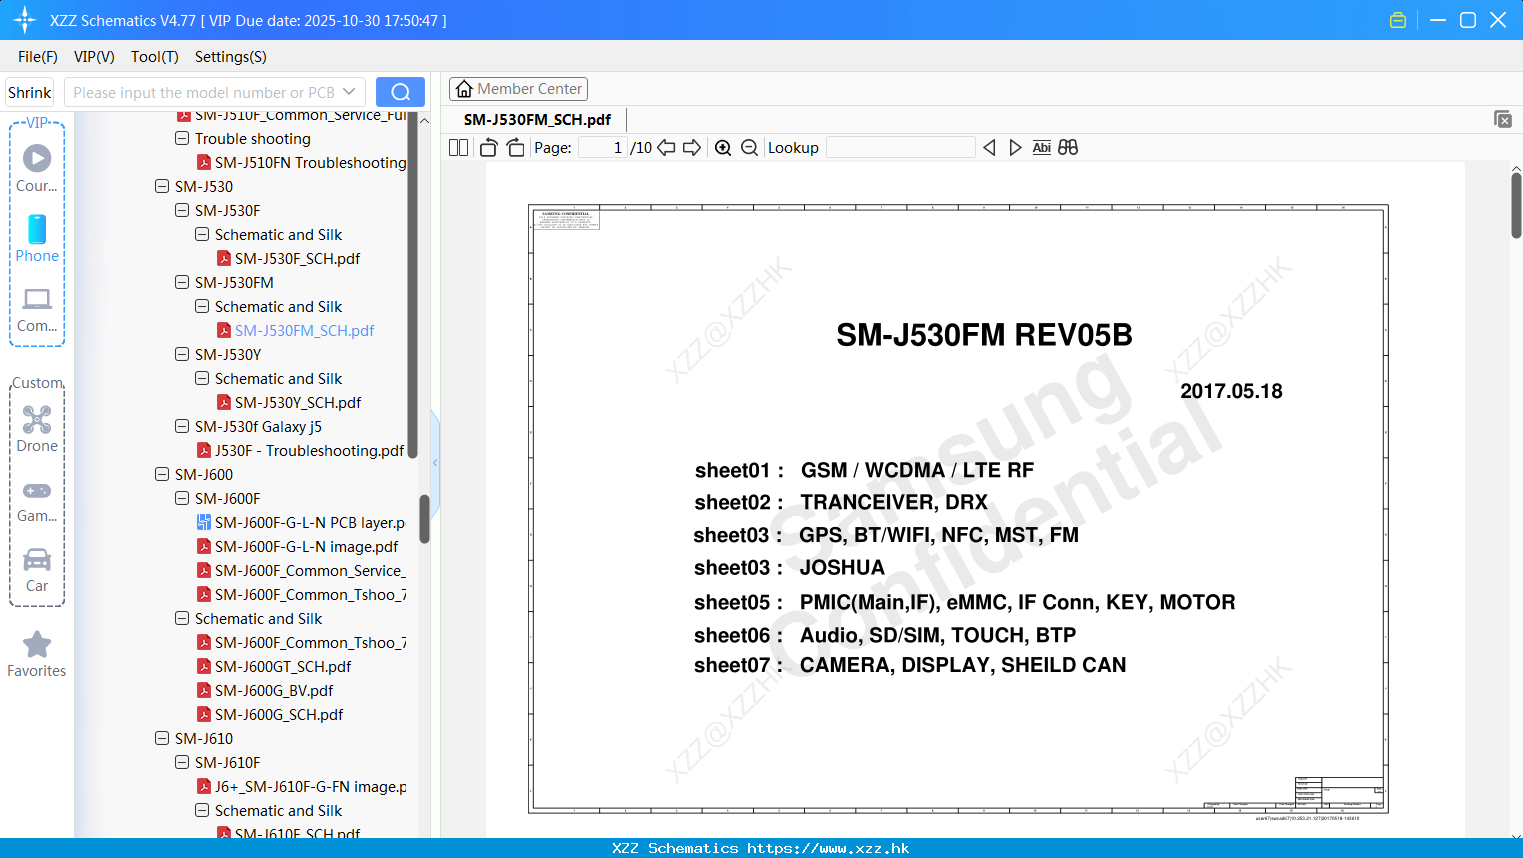Open the VIP(V) menu
This screenshot has height=858, width=1523.
pyautogui.click(x=94, y=57)
